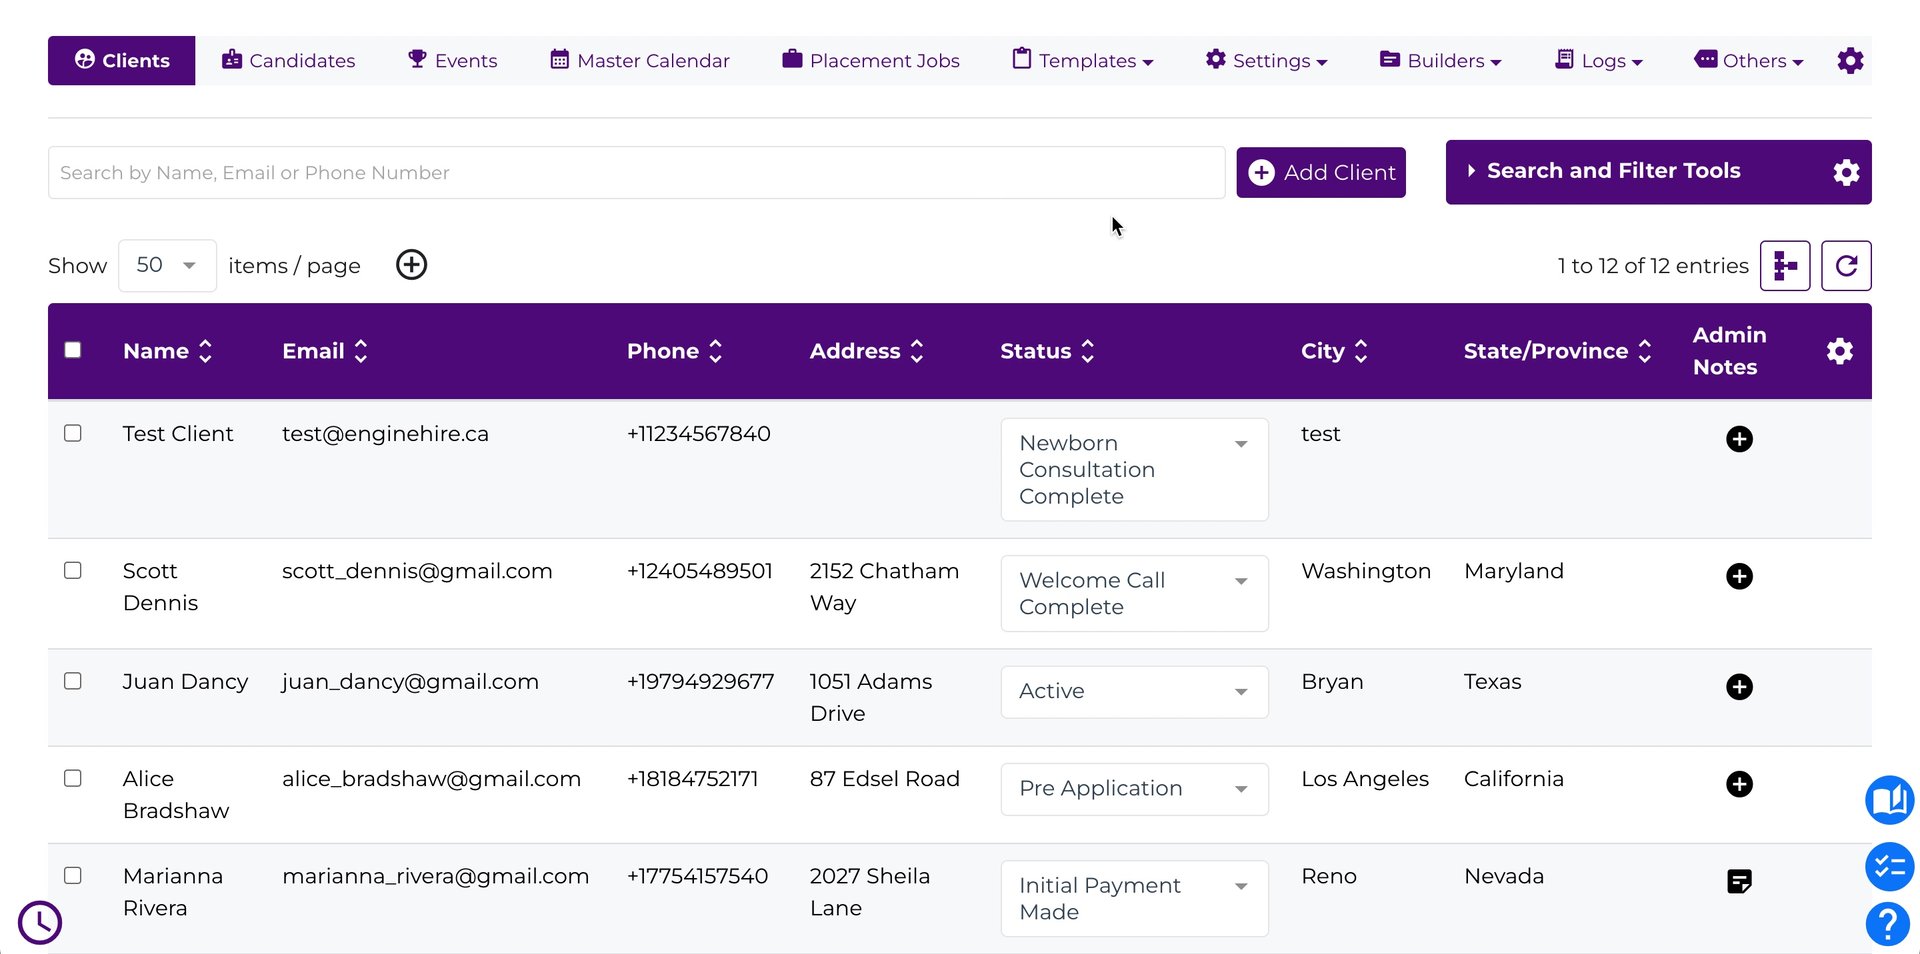Tick the checkbox for Juan Dancy
Image resolution: width=1920 pixels, height=954 pixels.
pyautogui.click(x=73, y=681)
